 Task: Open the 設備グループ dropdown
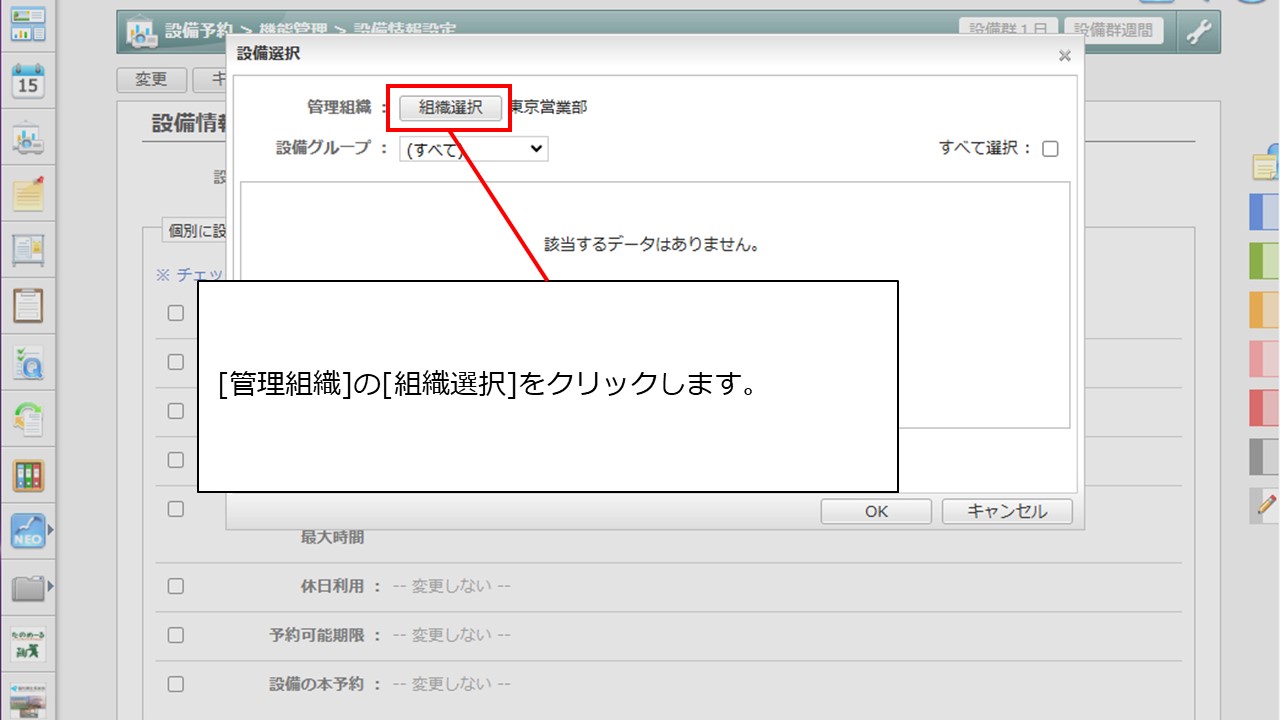(473, 149)
